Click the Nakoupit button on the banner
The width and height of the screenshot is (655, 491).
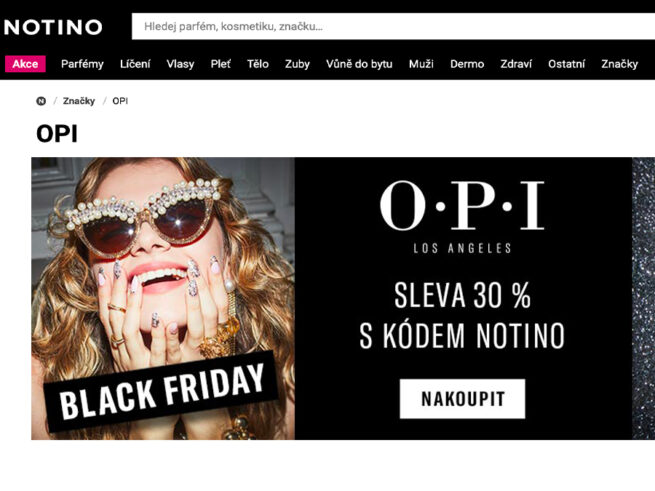pos(462,399)
